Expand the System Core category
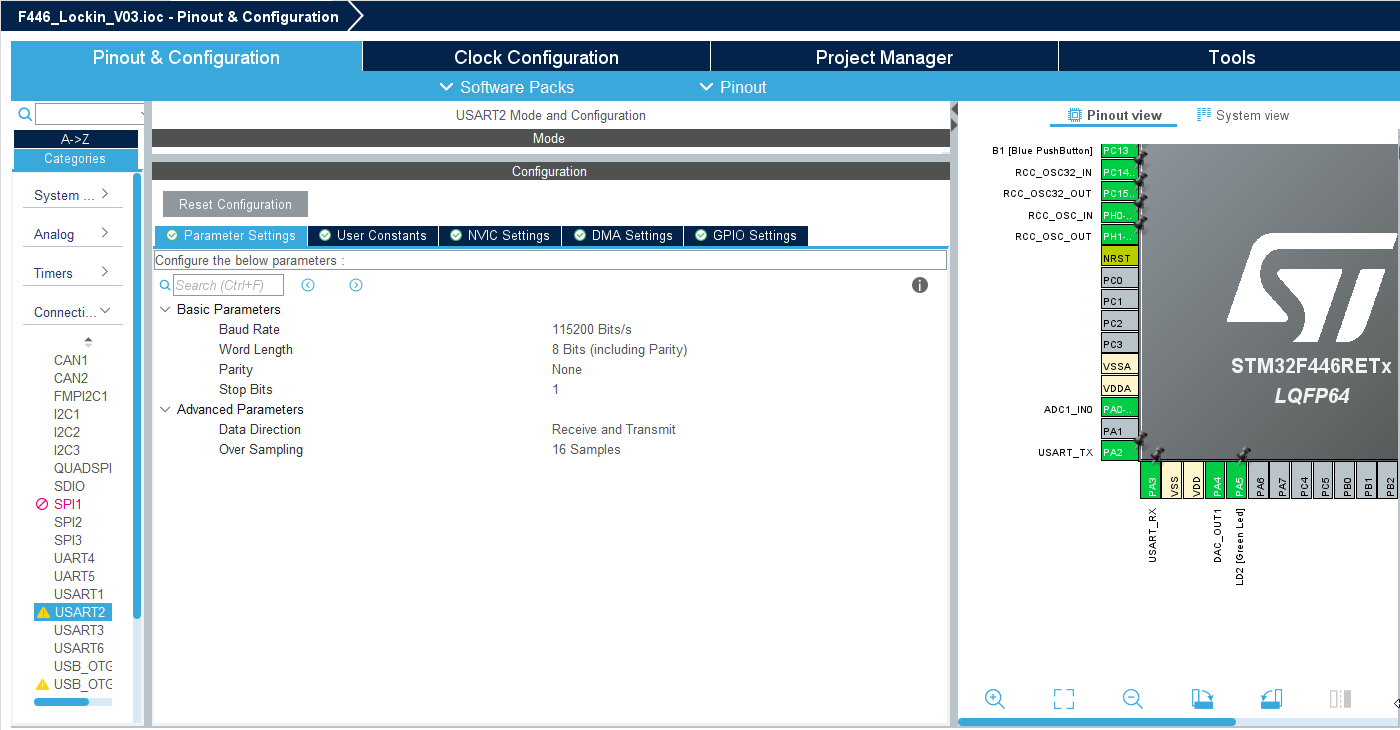The height and width of the screenshot is (730, 1400). (x=72, y=195)
